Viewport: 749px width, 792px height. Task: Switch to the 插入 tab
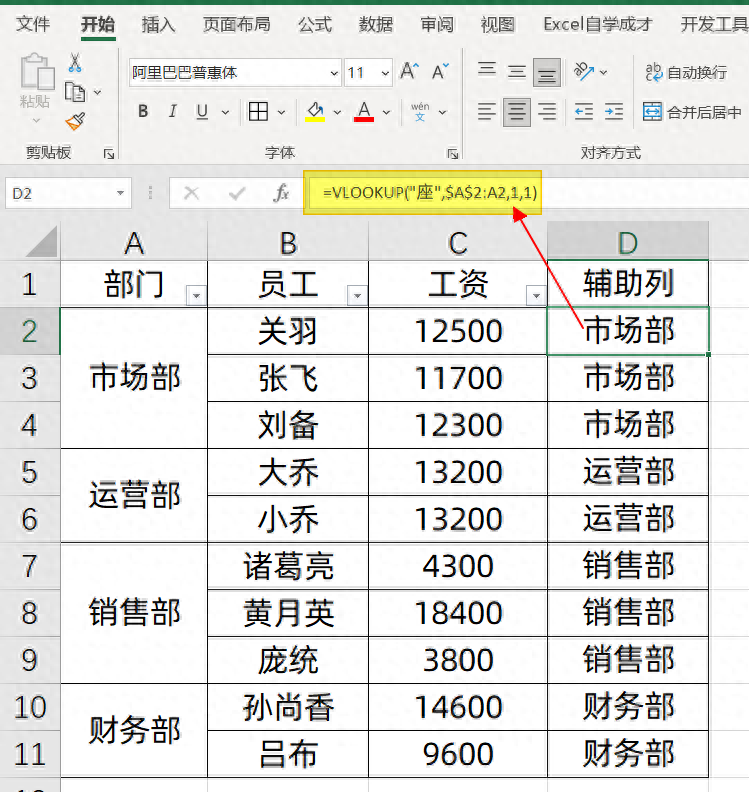158,24
